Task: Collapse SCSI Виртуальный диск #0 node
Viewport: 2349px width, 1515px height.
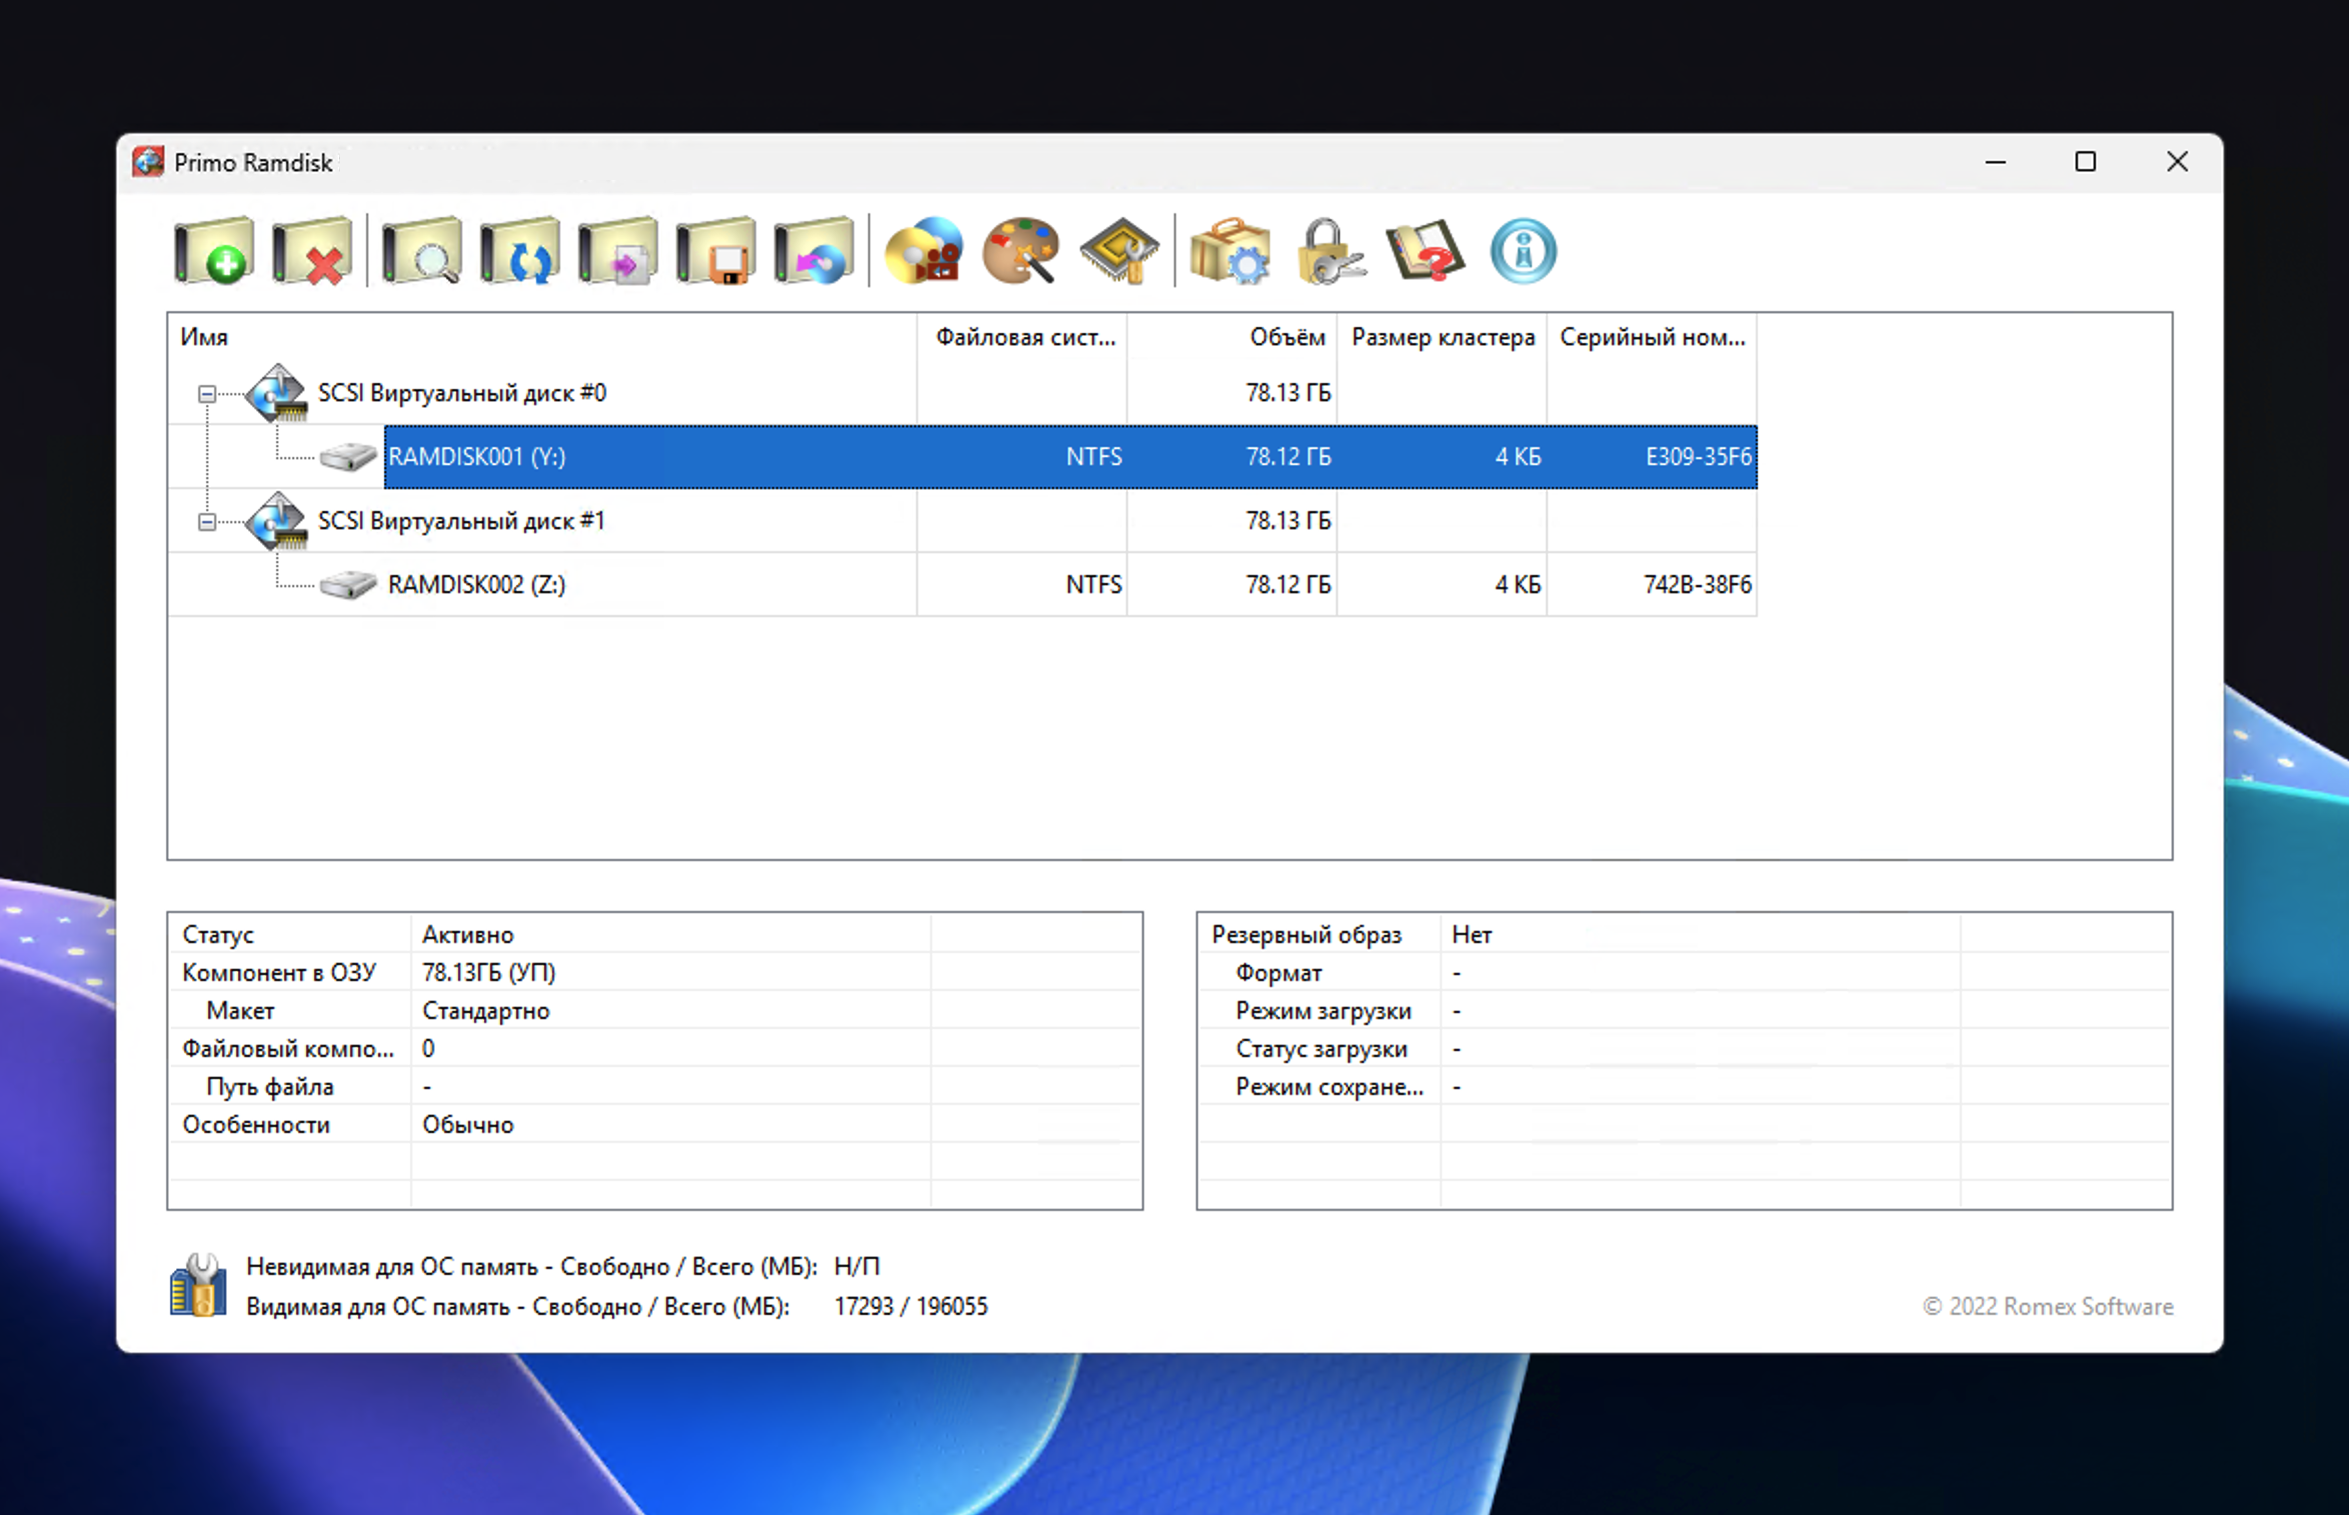Action: (x=206, y=394)
